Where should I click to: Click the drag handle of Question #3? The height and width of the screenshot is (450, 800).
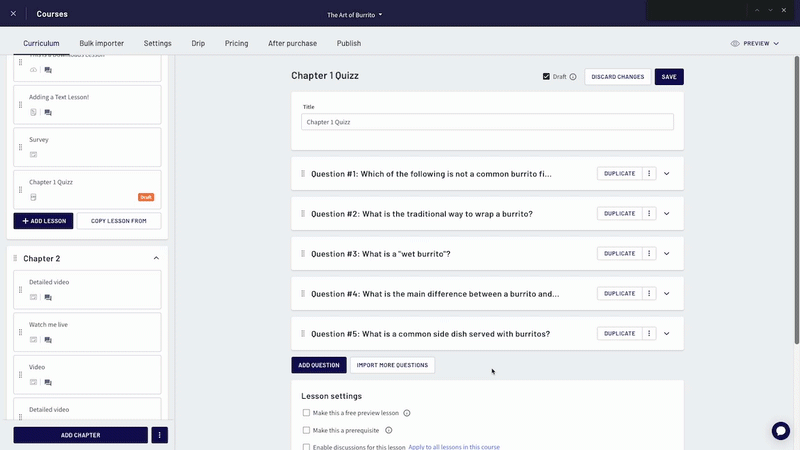[x=303, y=253]
